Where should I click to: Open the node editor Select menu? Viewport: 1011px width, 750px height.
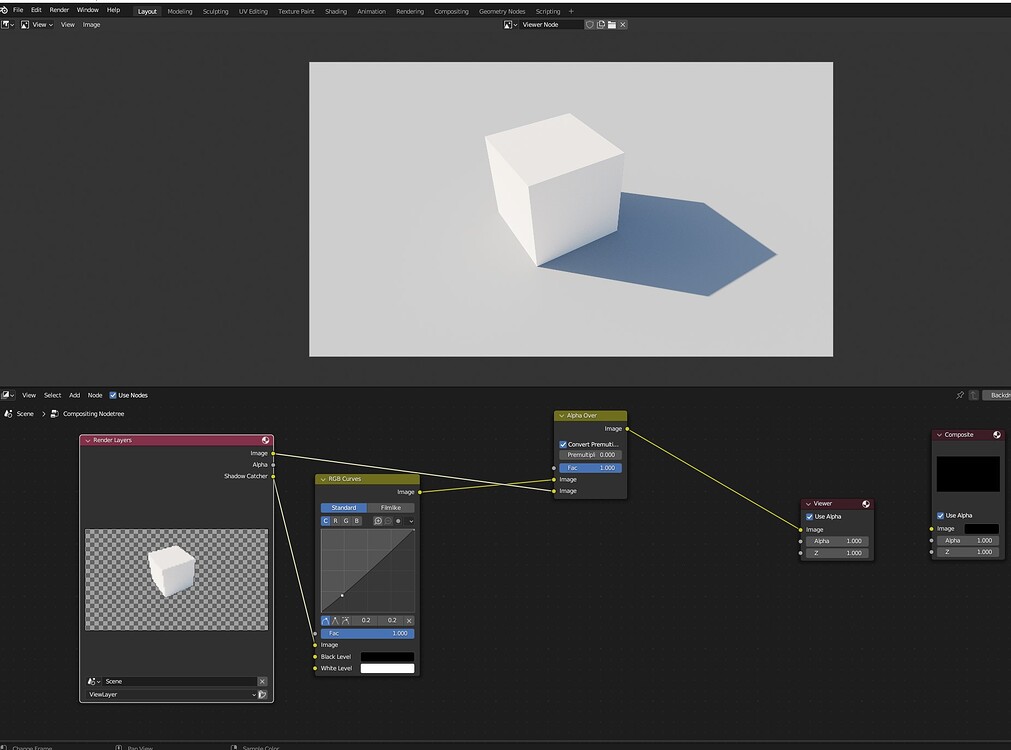point(52,395)
